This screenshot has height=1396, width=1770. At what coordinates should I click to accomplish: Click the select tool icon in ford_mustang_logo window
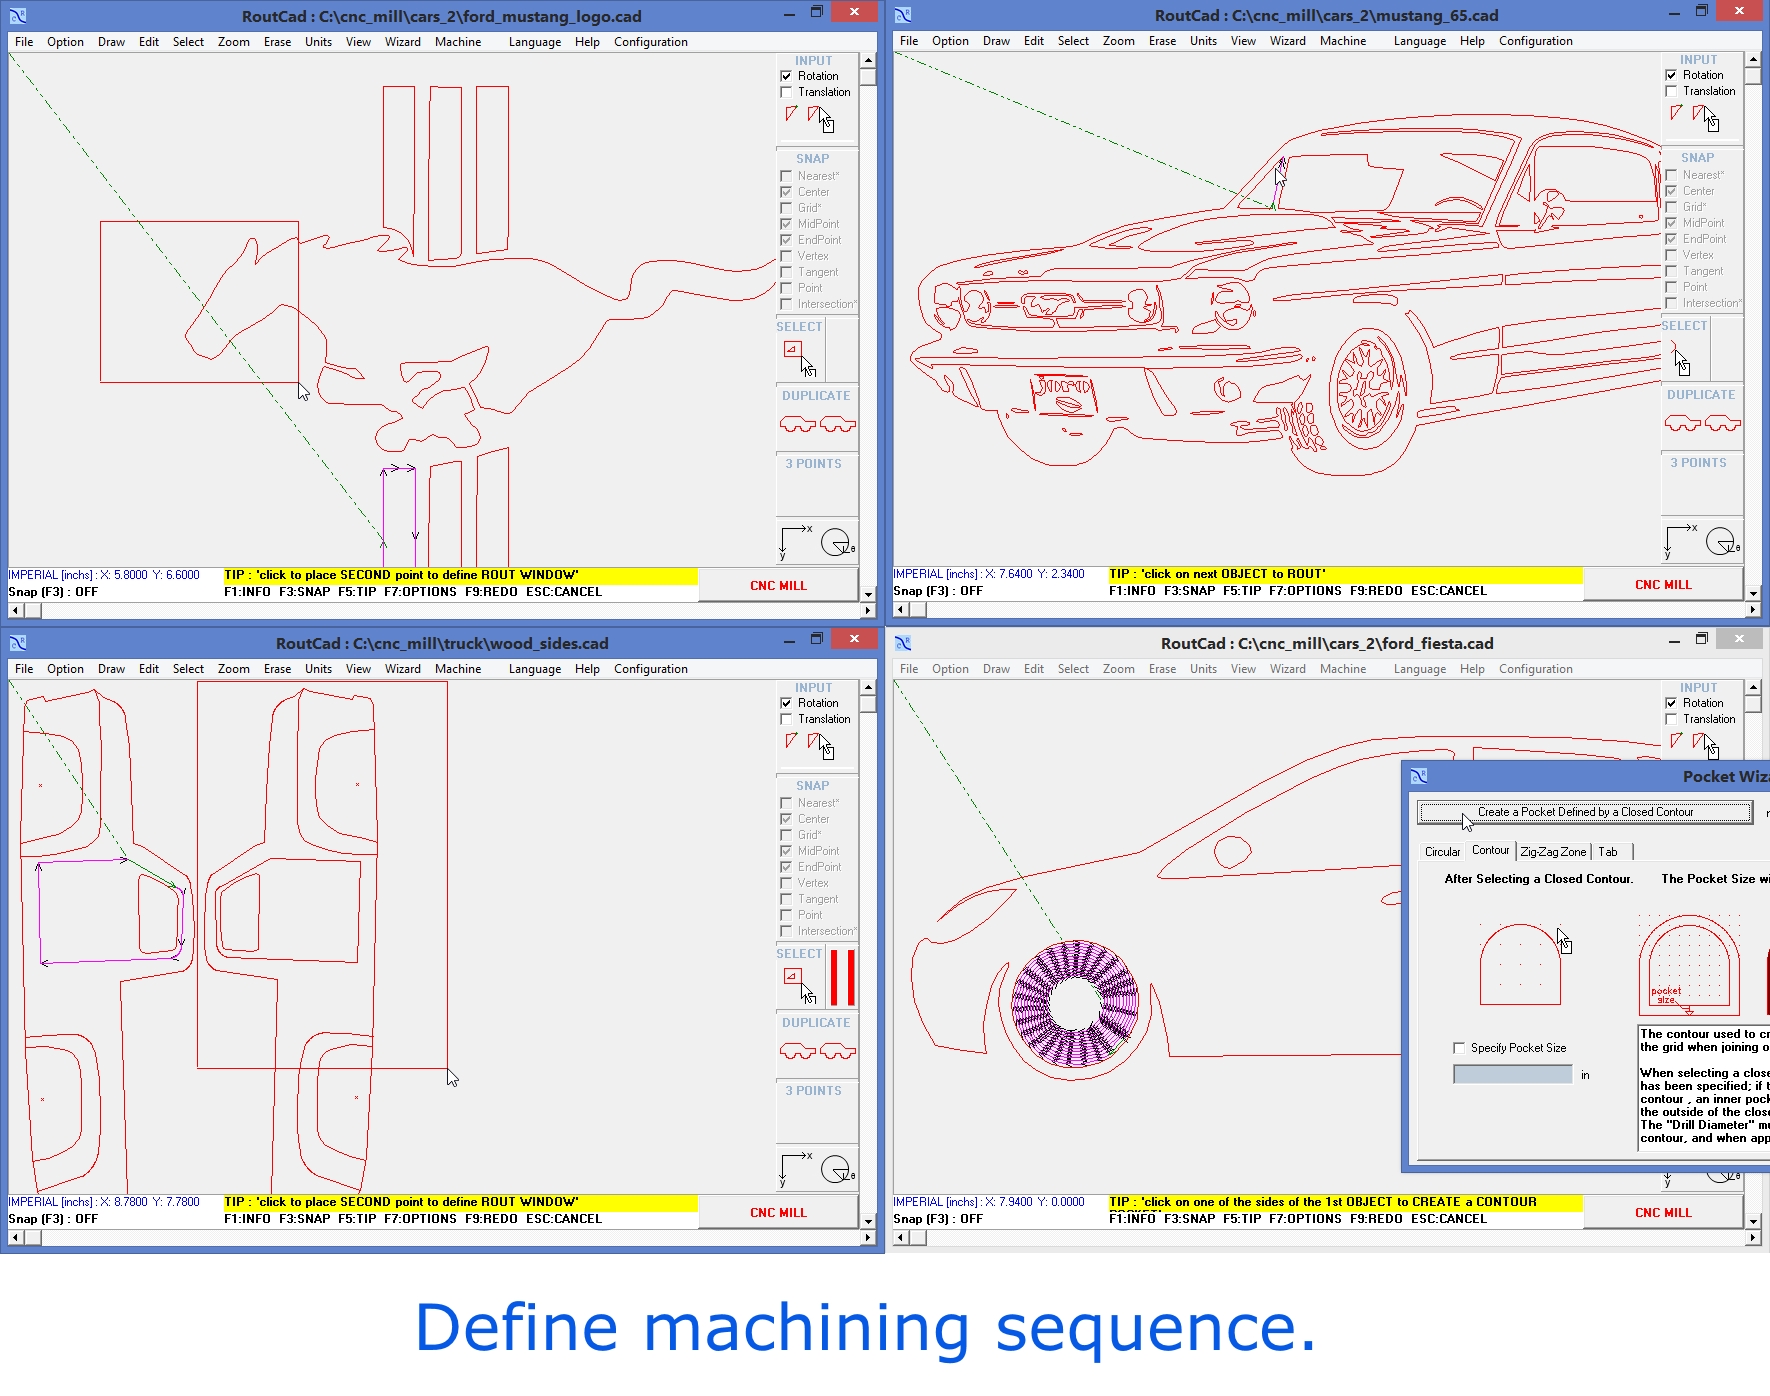point(799,358)
